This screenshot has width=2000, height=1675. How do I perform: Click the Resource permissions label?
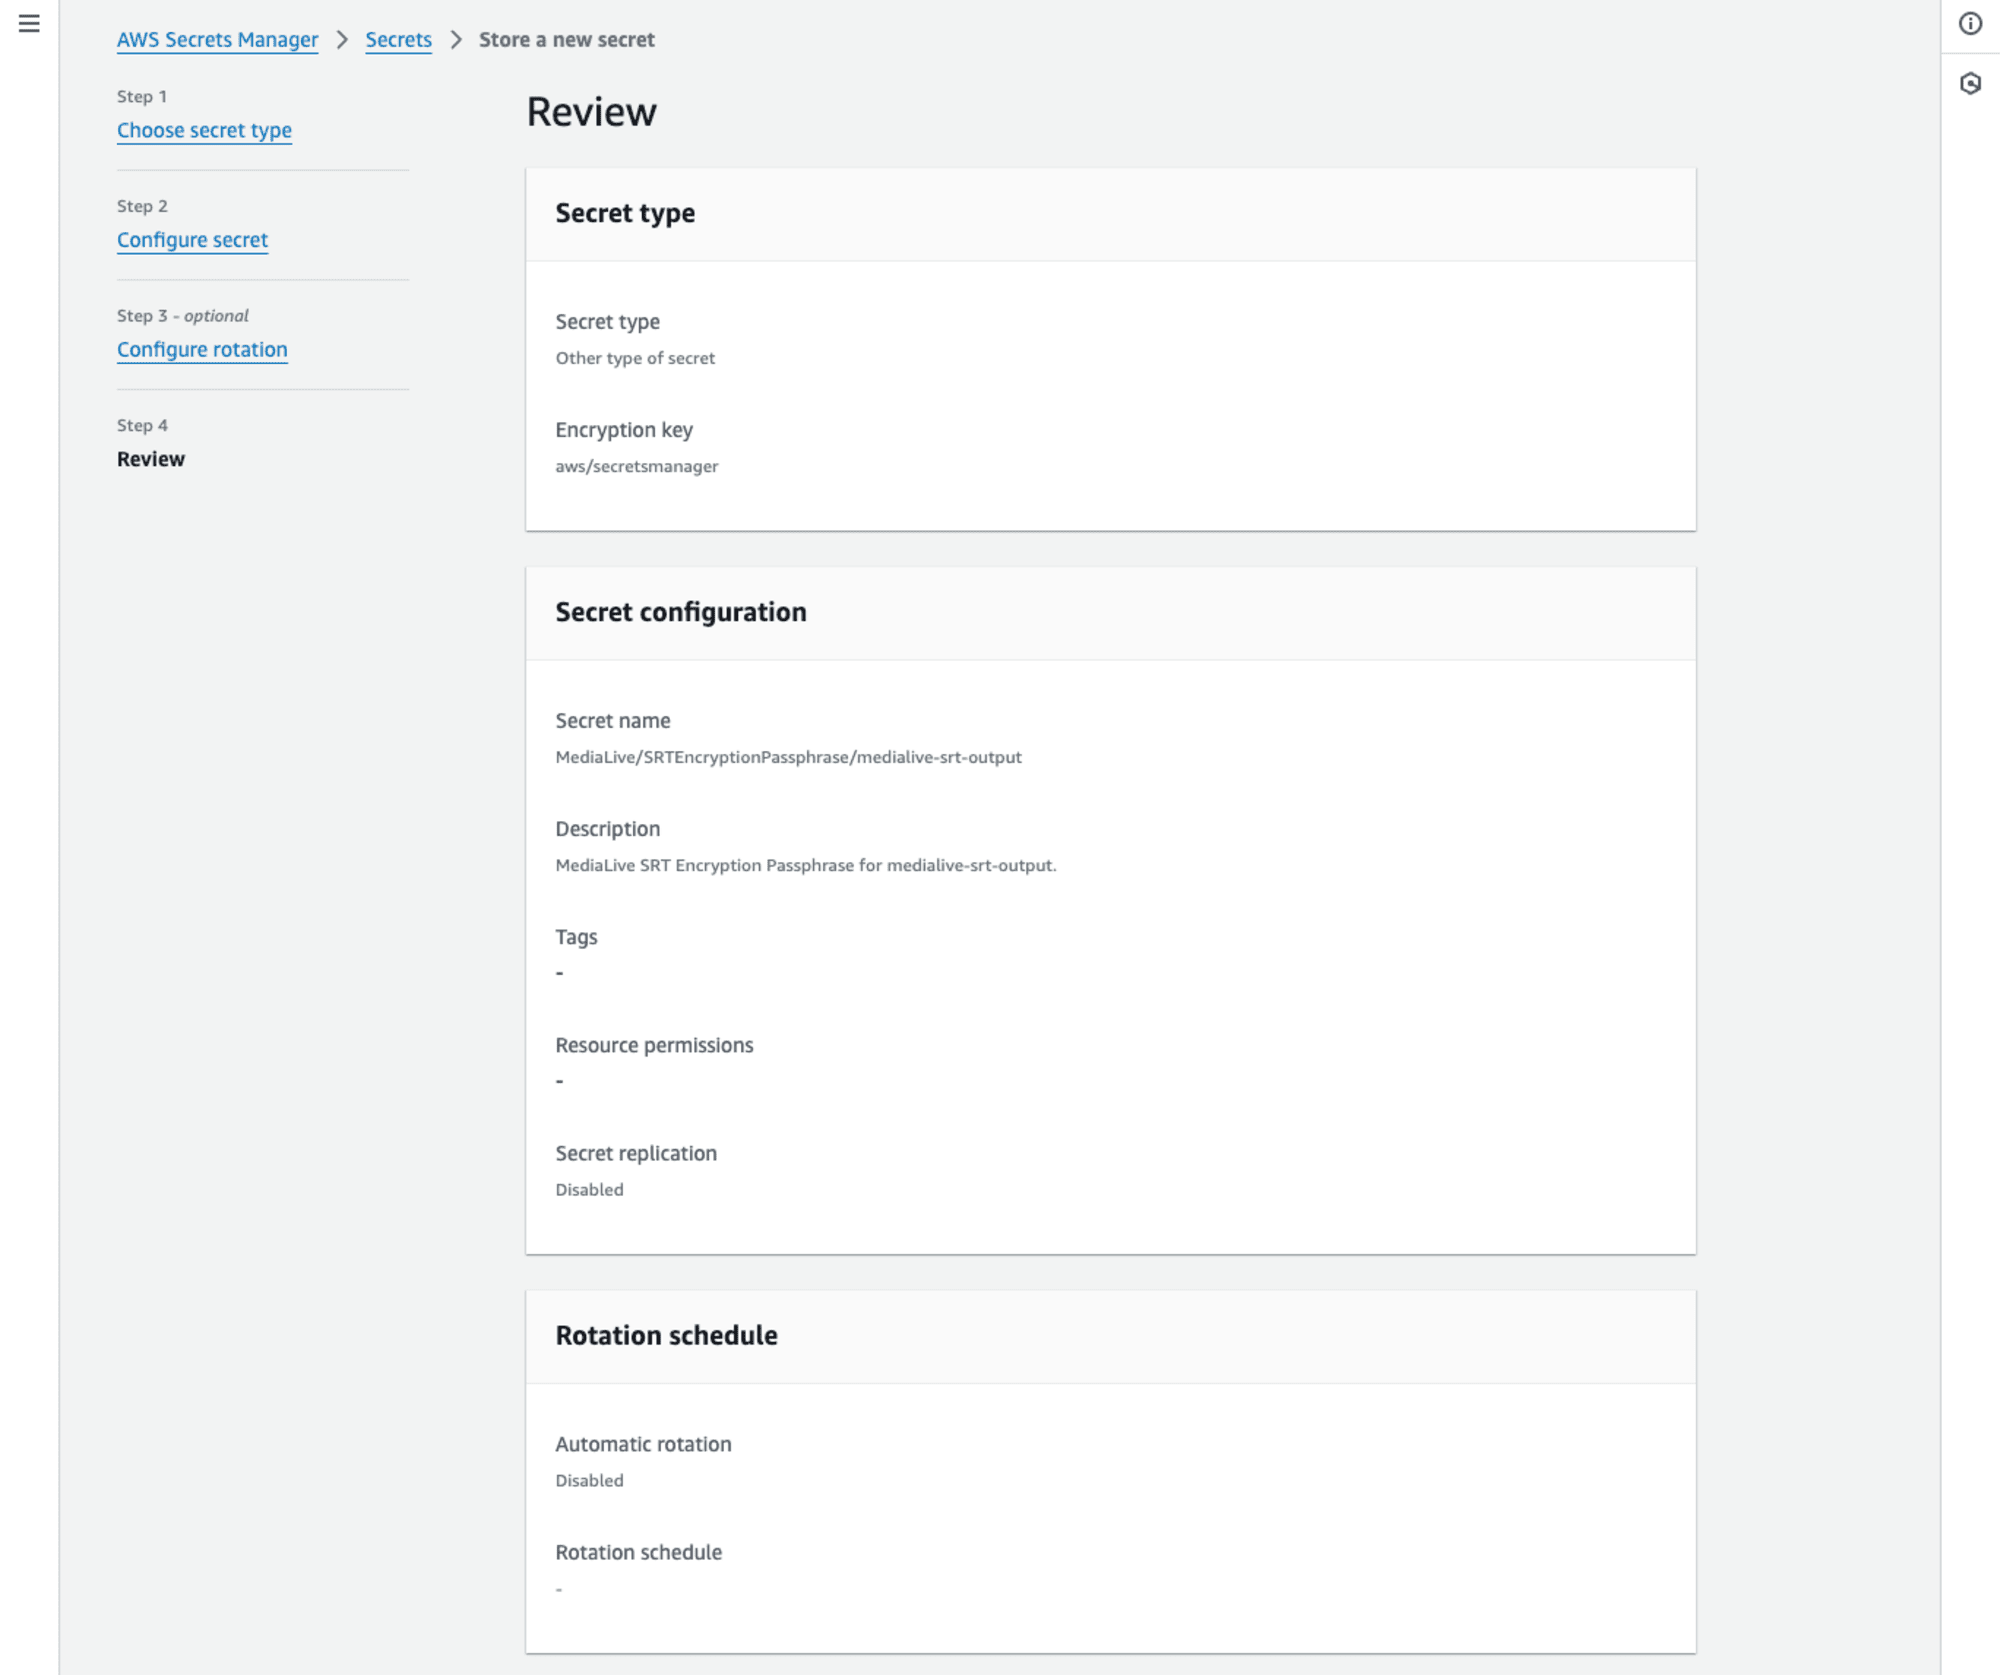pos(654,1045)
